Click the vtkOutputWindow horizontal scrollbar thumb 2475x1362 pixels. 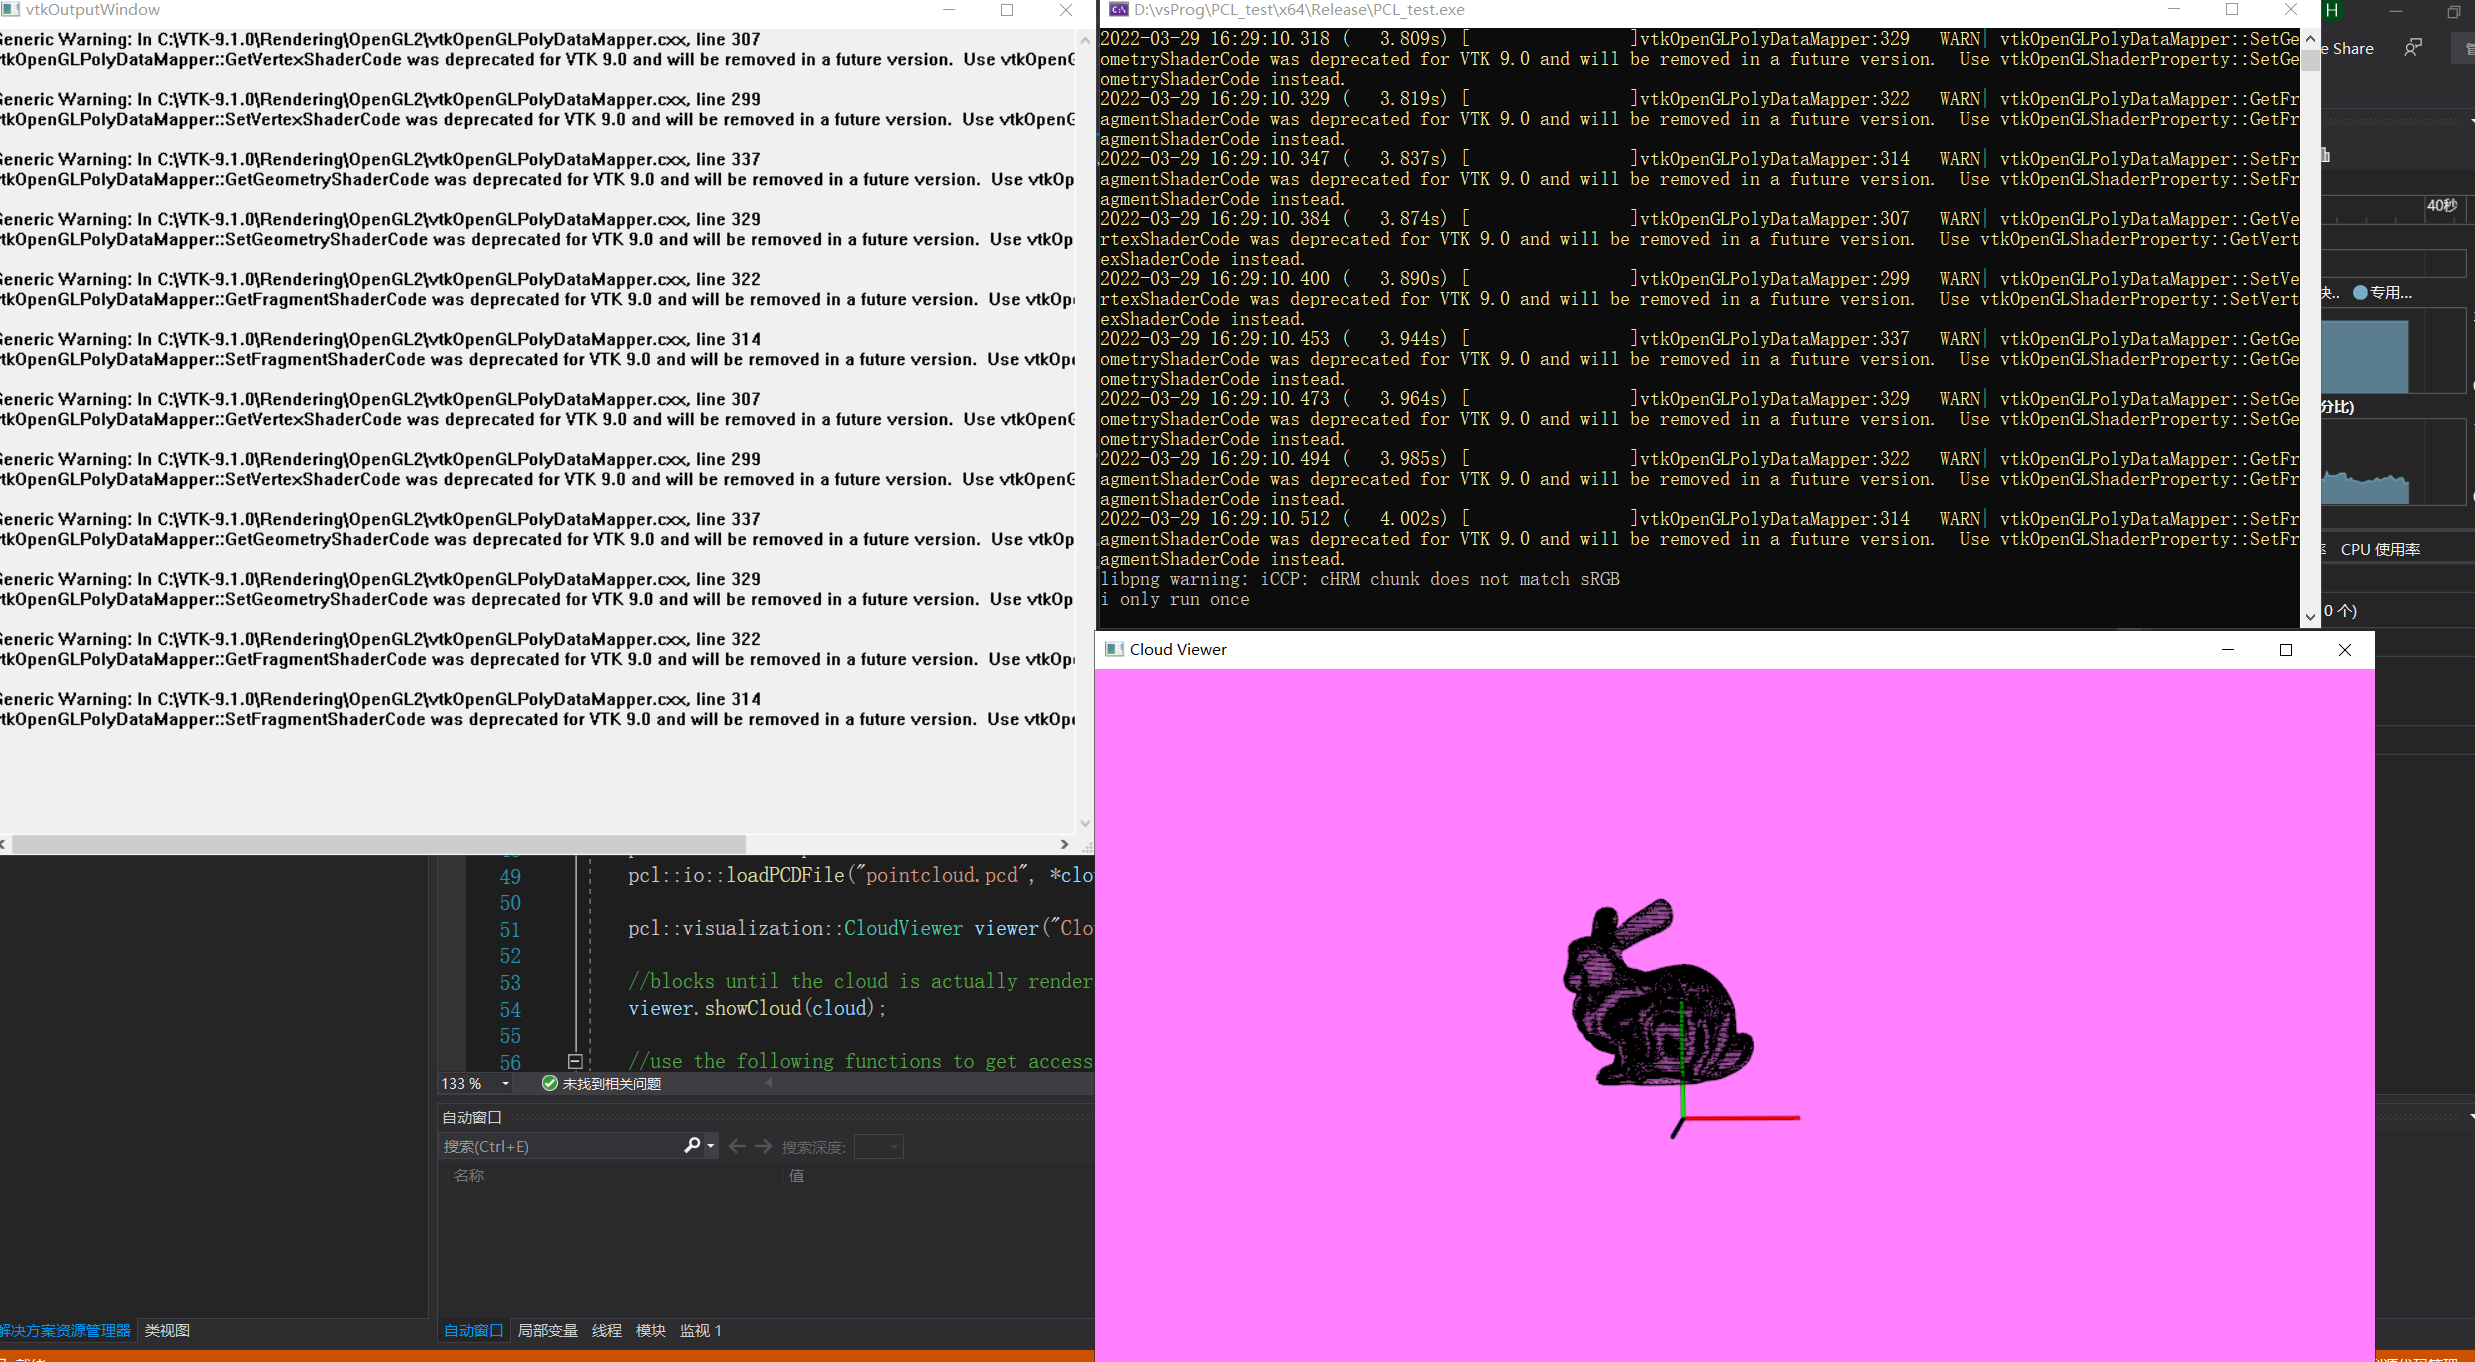coord(378,844)
